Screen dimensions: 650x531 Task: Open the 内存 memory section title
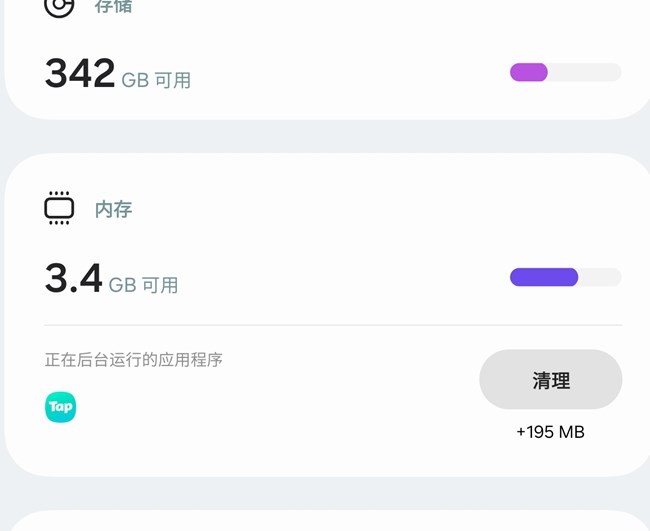coord(113,209)
